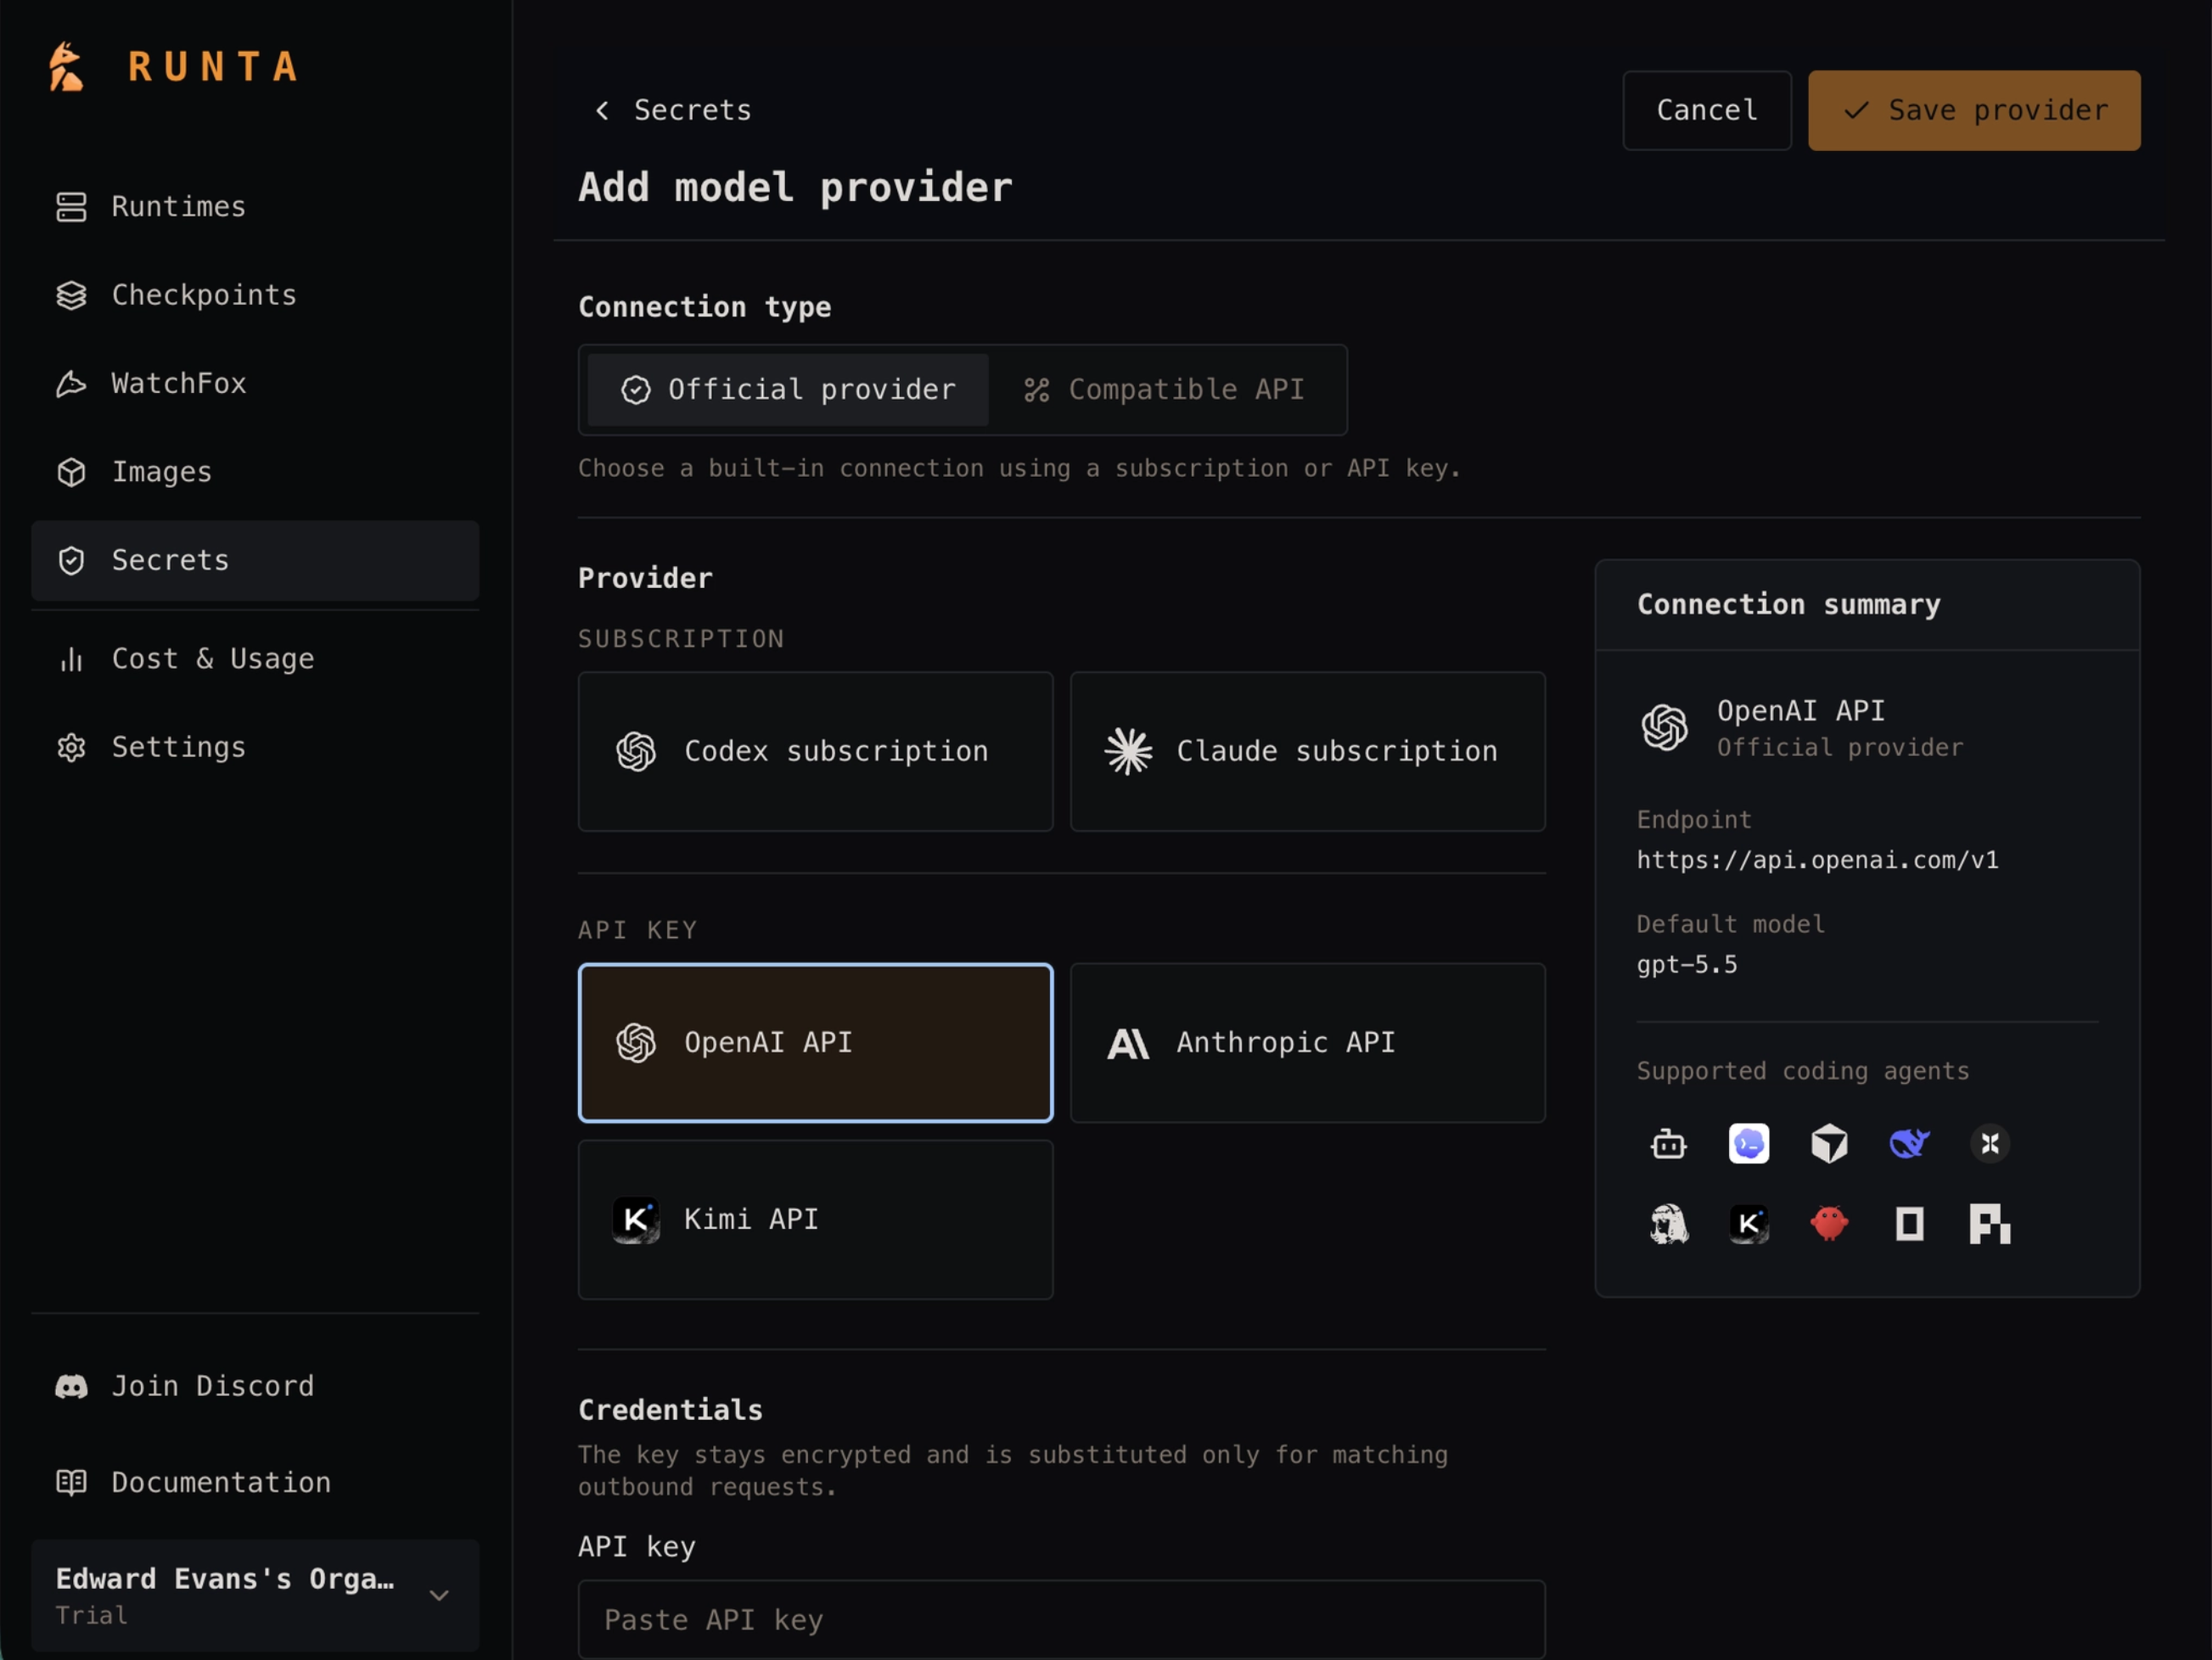Click the 'Supported coding agents' label

[x=1802, y=1071]
